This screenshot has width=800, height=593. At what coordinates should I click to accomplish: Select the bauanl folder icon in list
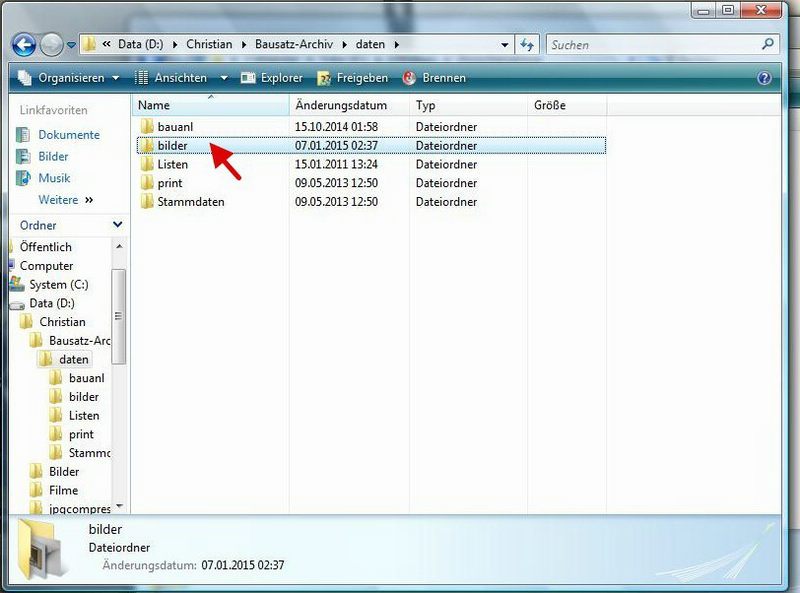coord(147,126)
